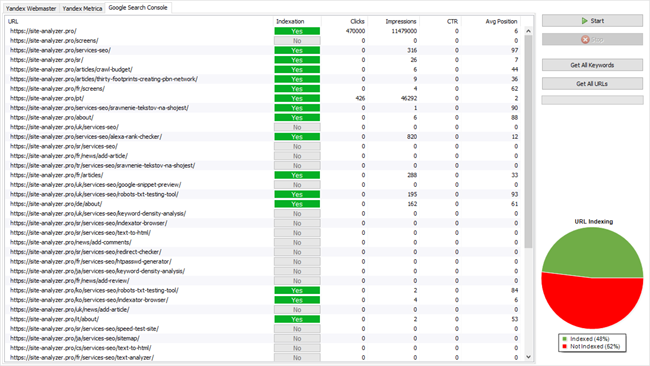Switch to the Yandex Webmaster tab
Image resolution: width=650 pixels, height=366 pixels.
(x=31, y=8)
